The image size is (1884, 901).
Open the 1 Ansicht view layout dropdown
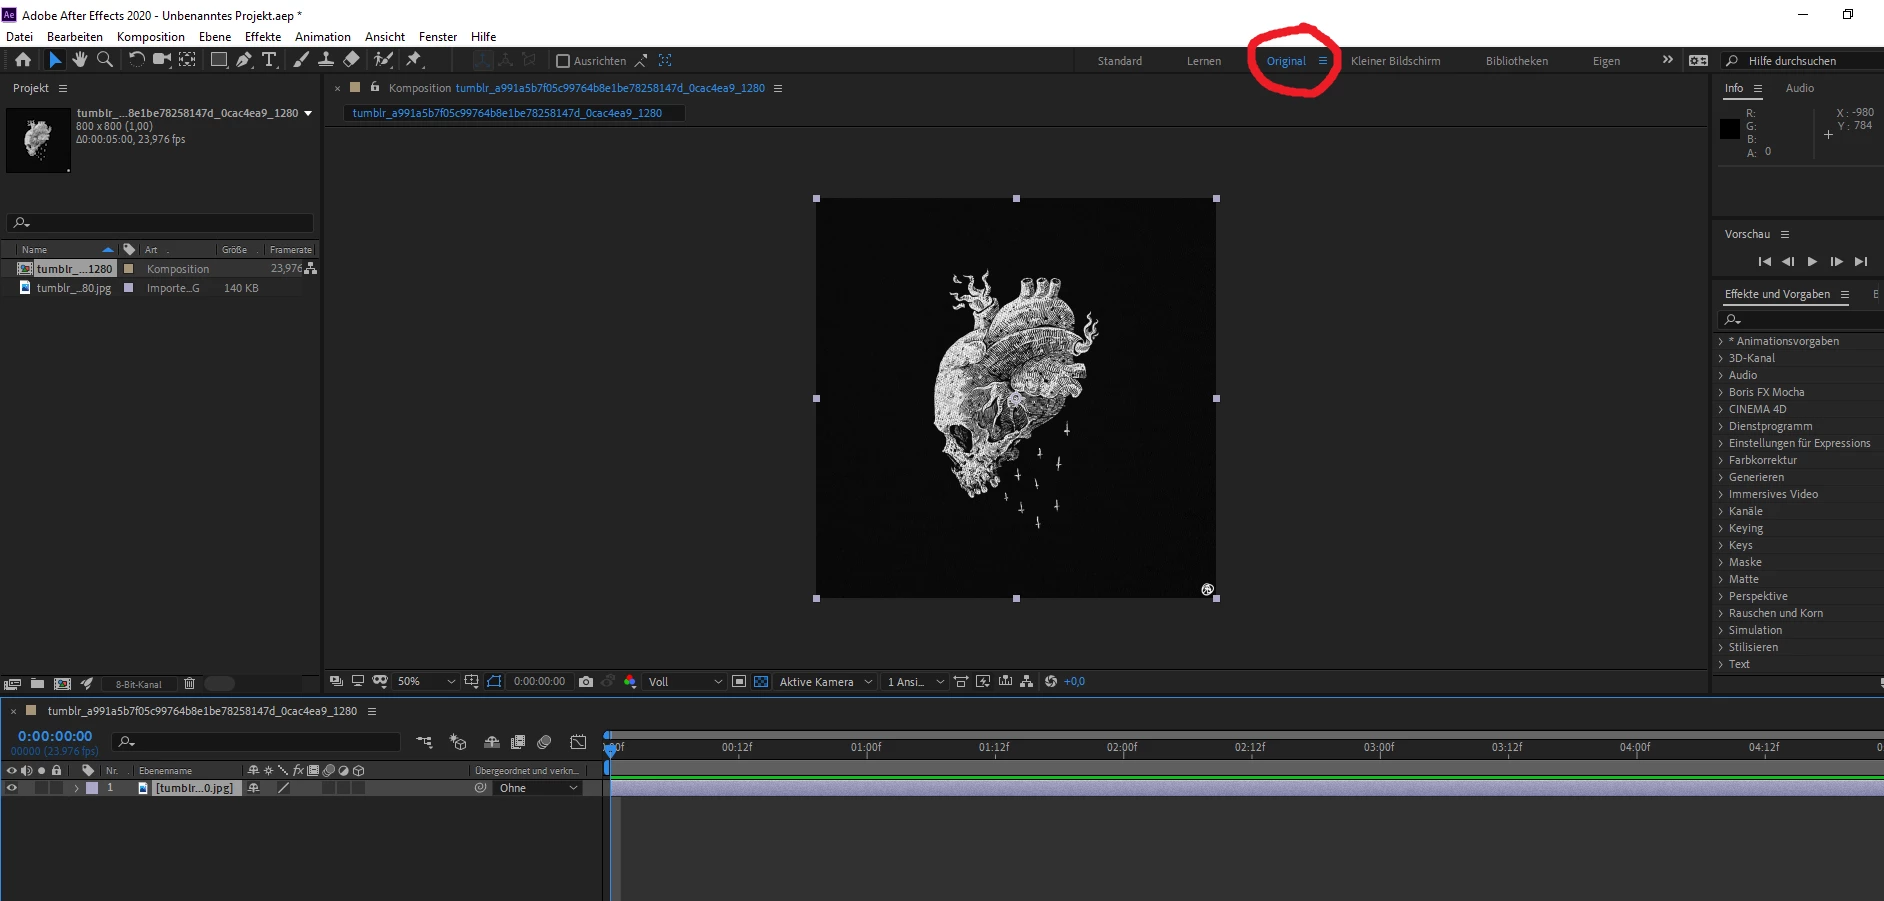coord(915,682)
